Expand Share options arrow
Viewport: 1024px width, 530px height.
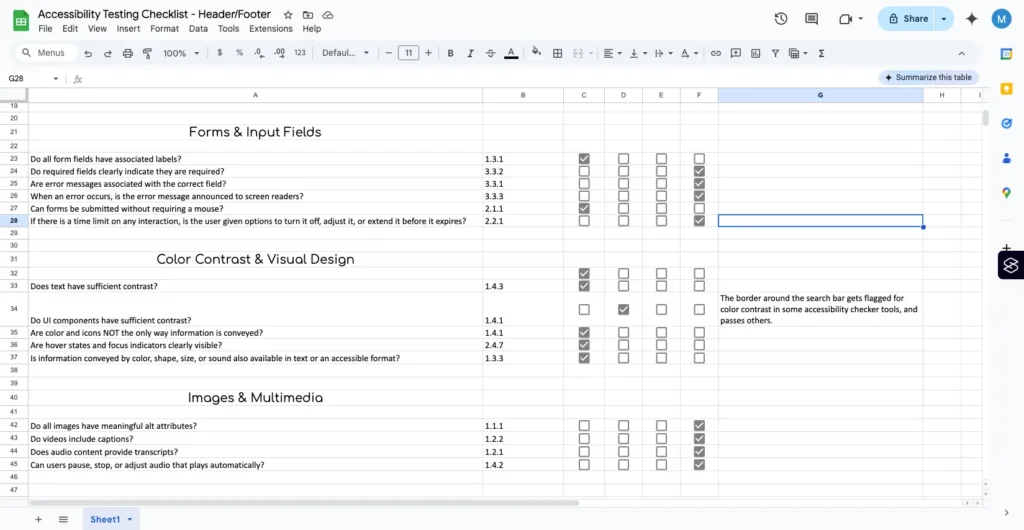coord(944,19)
